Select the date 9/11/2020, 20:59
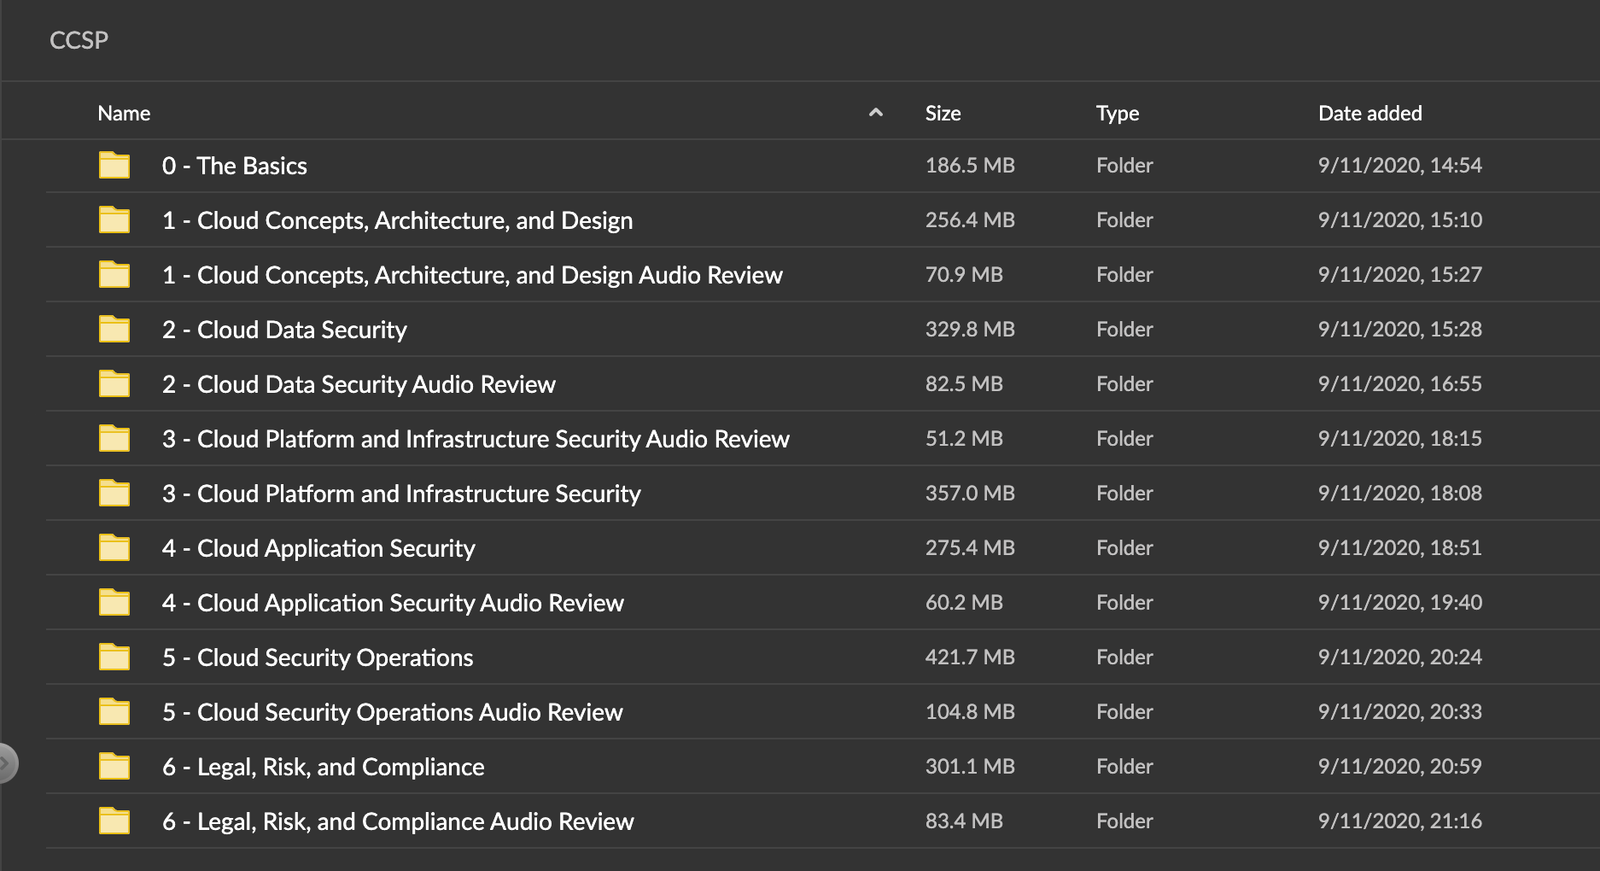 coord(1400,766)
